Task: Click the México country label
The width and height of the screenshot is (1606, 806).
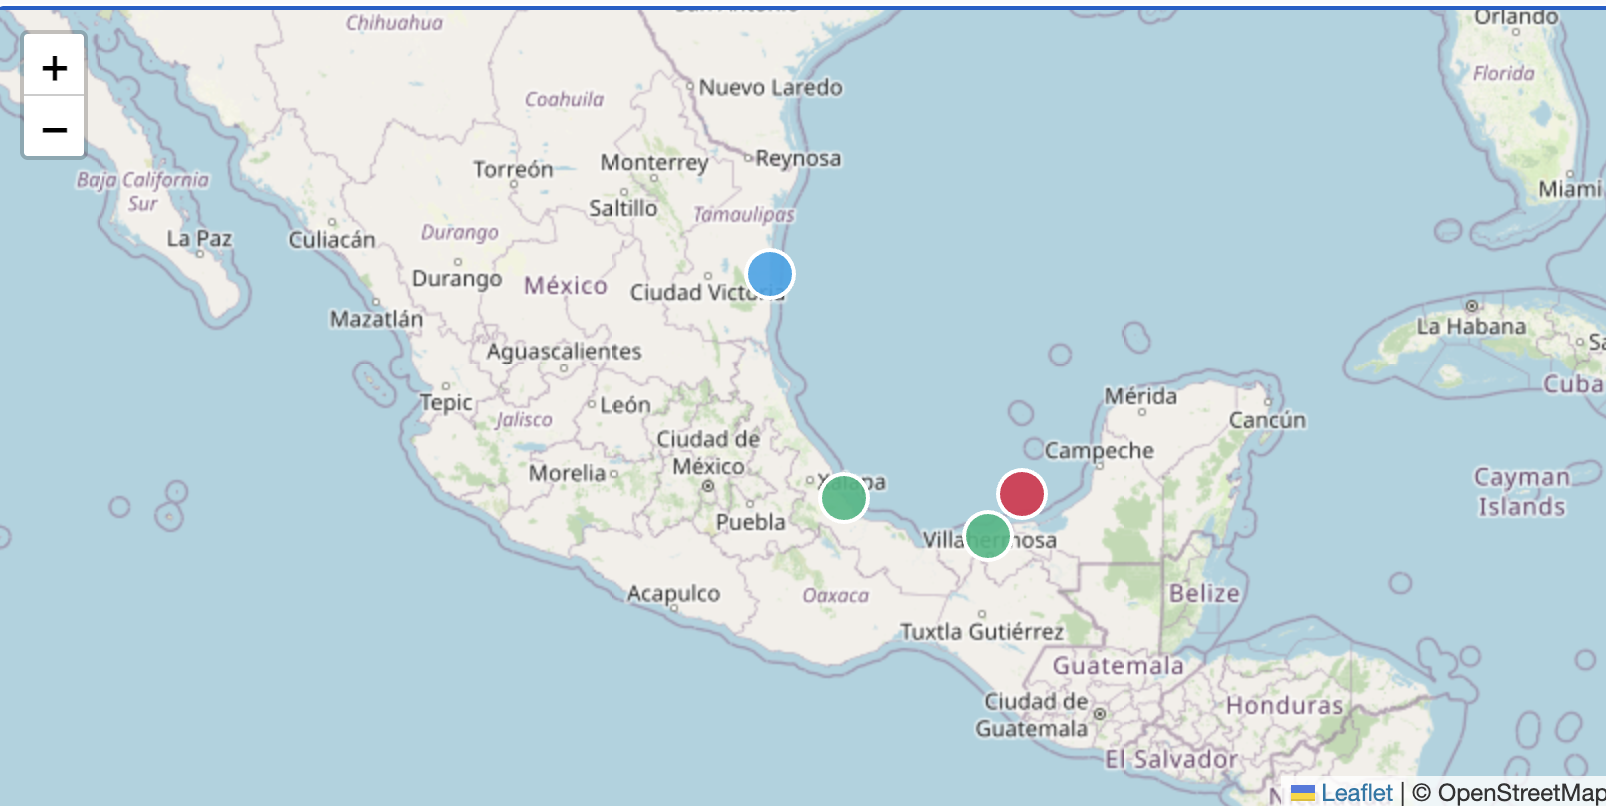Action: click(566, 286)
